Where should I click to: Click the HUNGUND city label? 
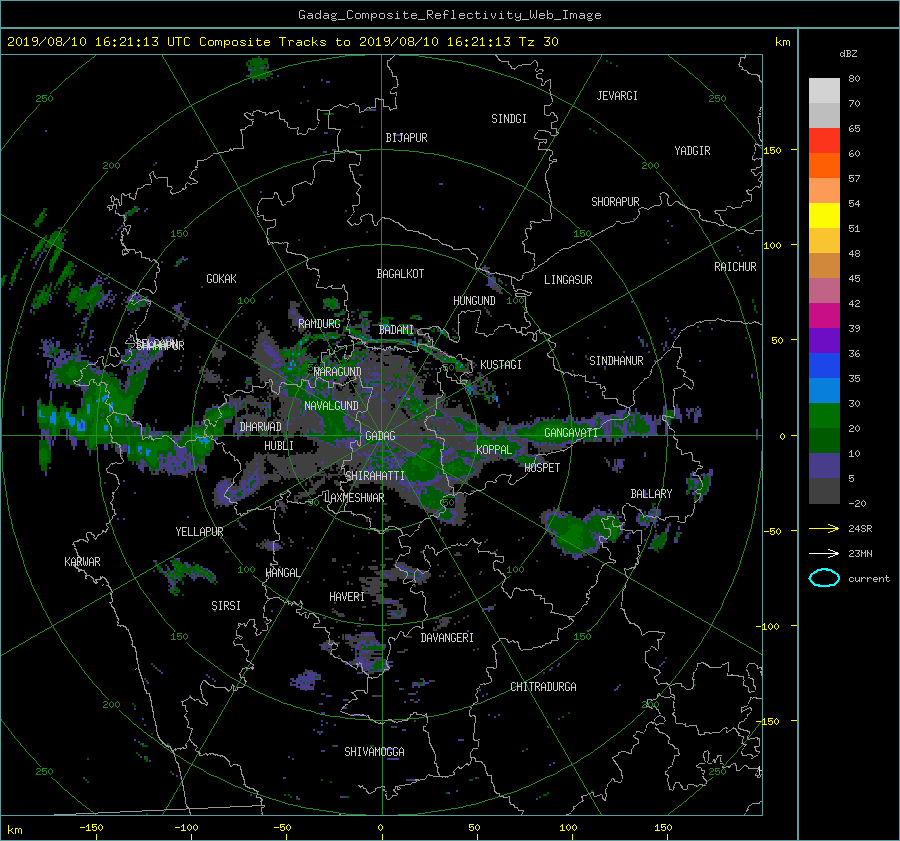point(474,301)
